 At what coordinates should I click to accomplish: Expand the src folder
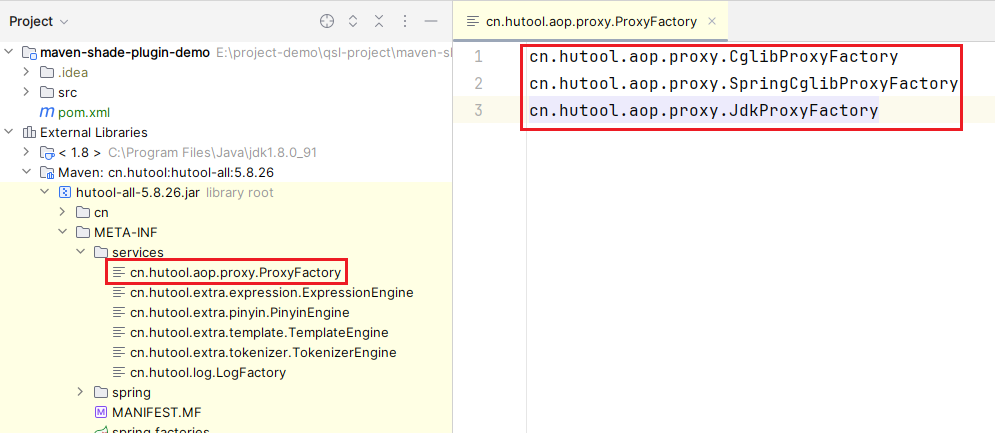(x=27, y=92)
